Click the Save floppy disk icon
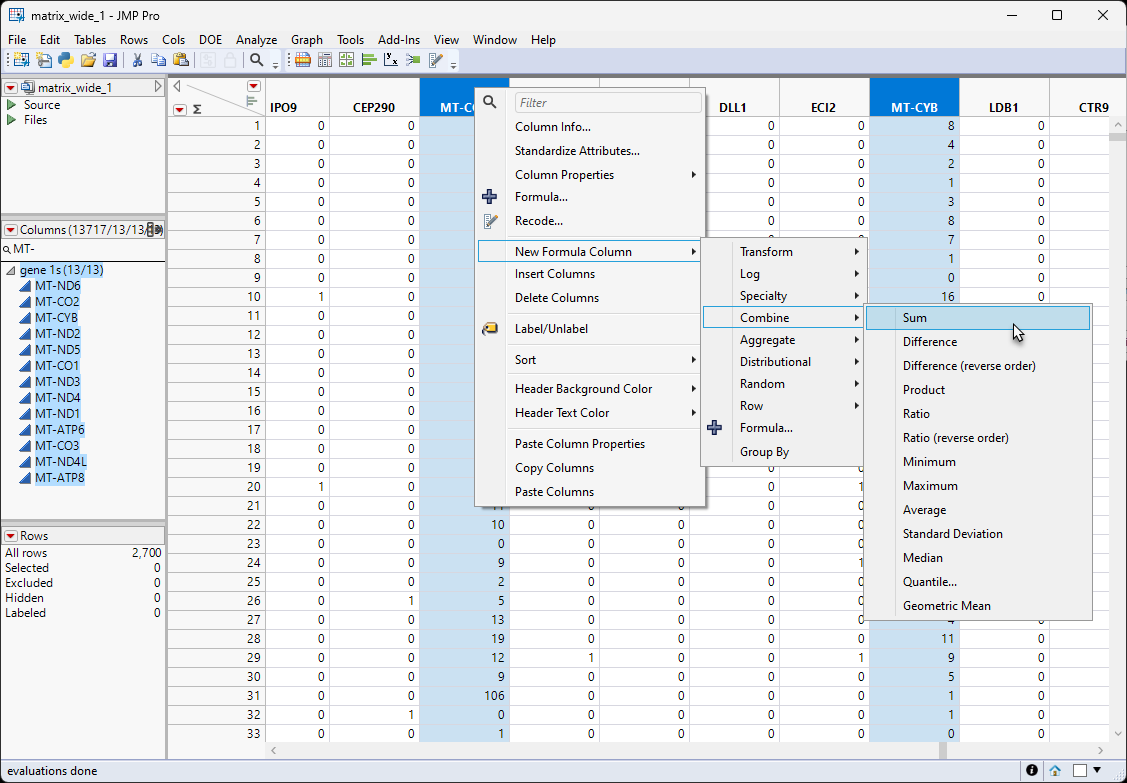Image resolution: width=1127 pixels, height=783 pixels. (110, 60)
